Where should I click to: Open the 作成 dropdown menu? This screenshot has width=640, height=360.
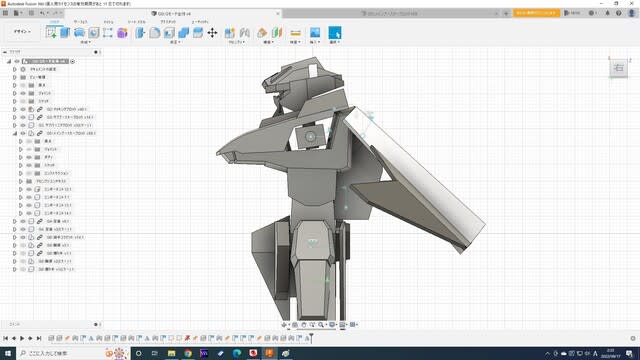click(x=86, y=42)
